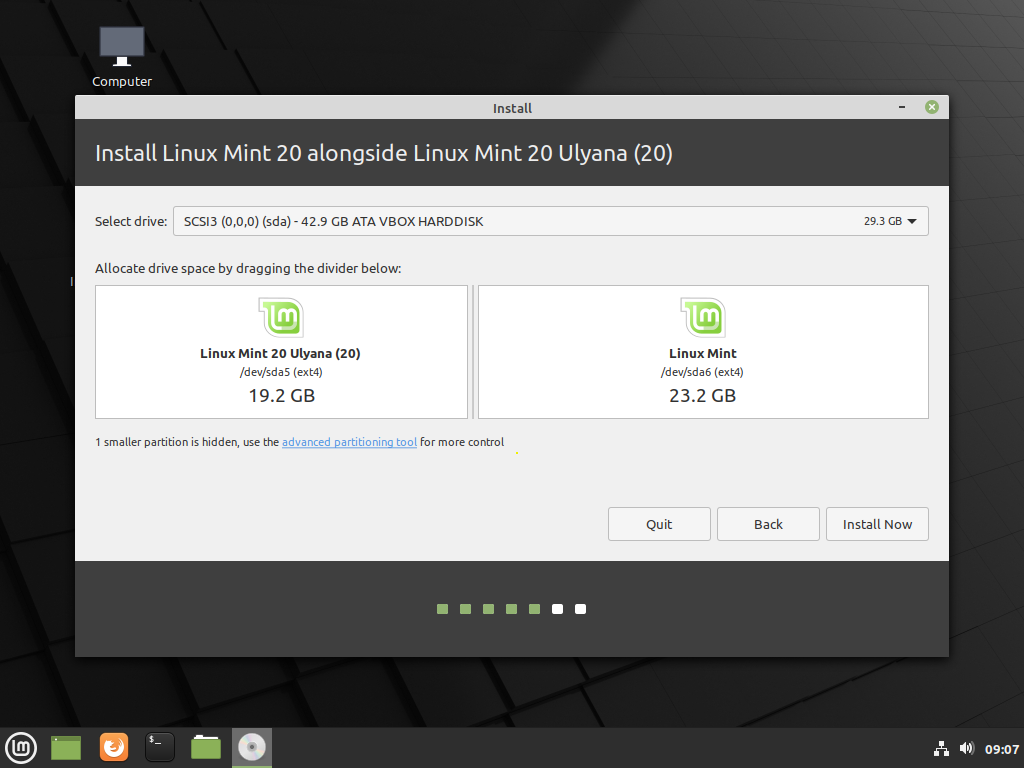
Task: Click the 'Allocate drive space' instruction text
Action: (248, 268)
